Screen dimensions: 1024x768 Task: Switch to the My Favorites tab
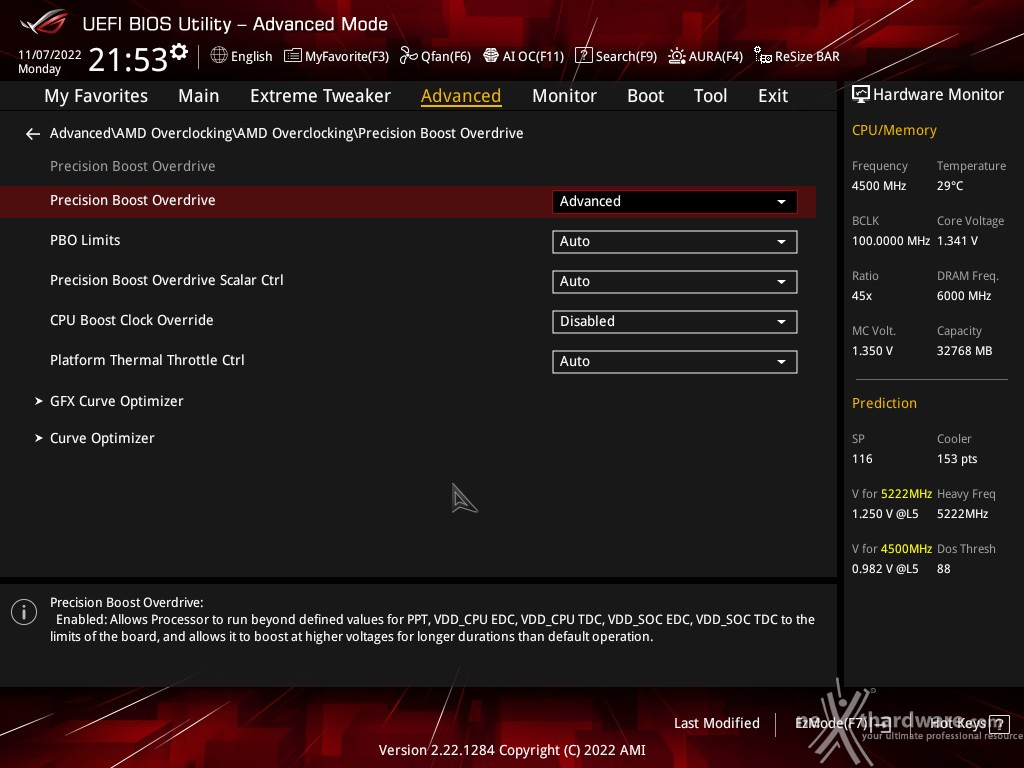(96, 96)
